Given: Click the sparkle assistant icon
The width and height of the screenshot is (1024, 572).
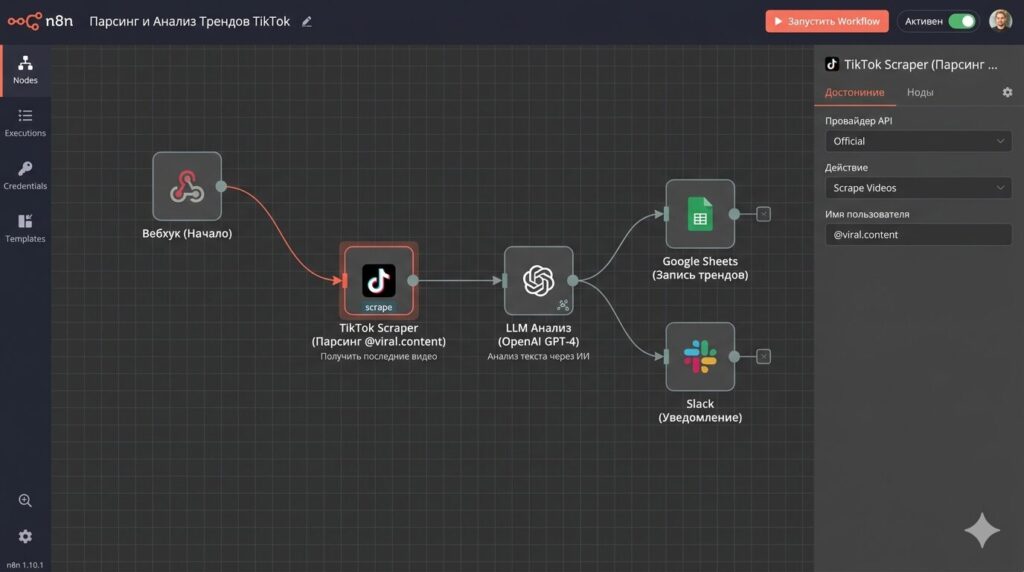Looking at the screenshot, I should [982, 530].
